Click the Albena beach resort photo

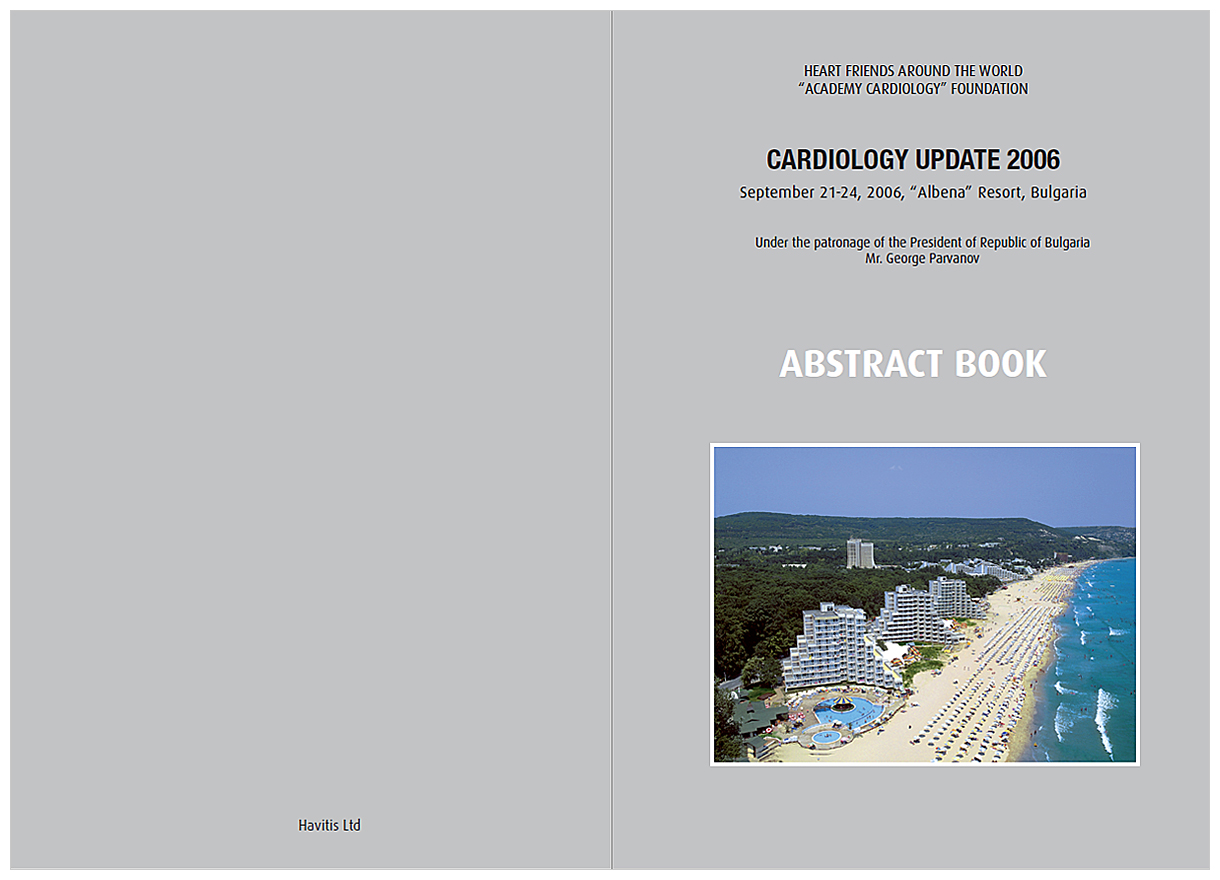click(x=925, y=605)
